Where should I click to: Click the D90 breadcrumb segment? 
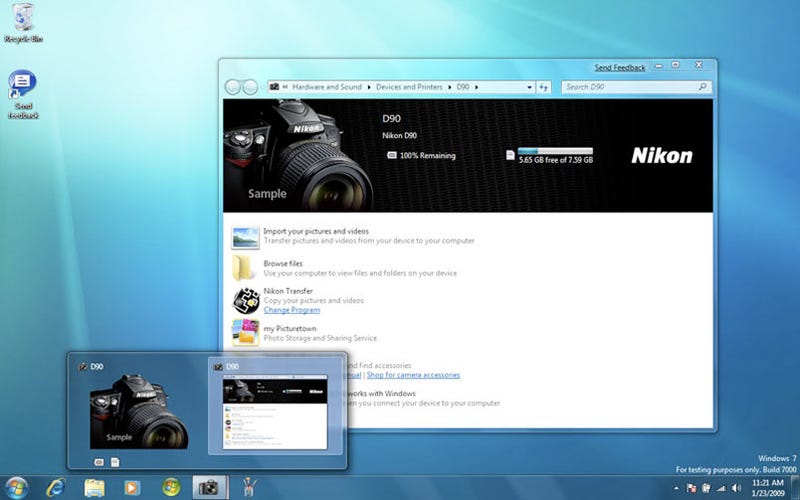463,87
